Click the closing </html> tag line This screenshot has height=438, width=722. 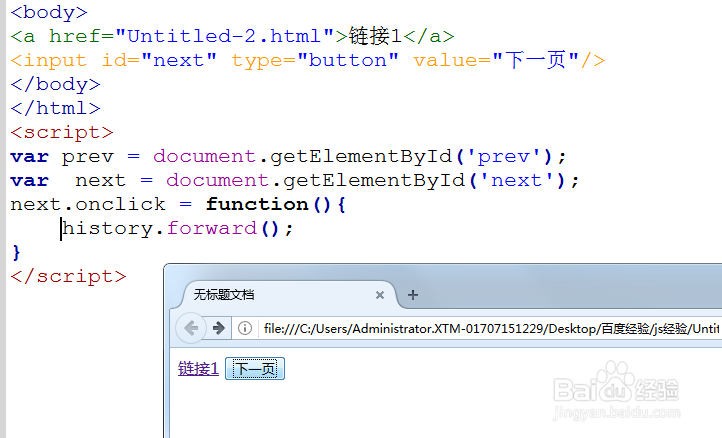coord(55,108)
